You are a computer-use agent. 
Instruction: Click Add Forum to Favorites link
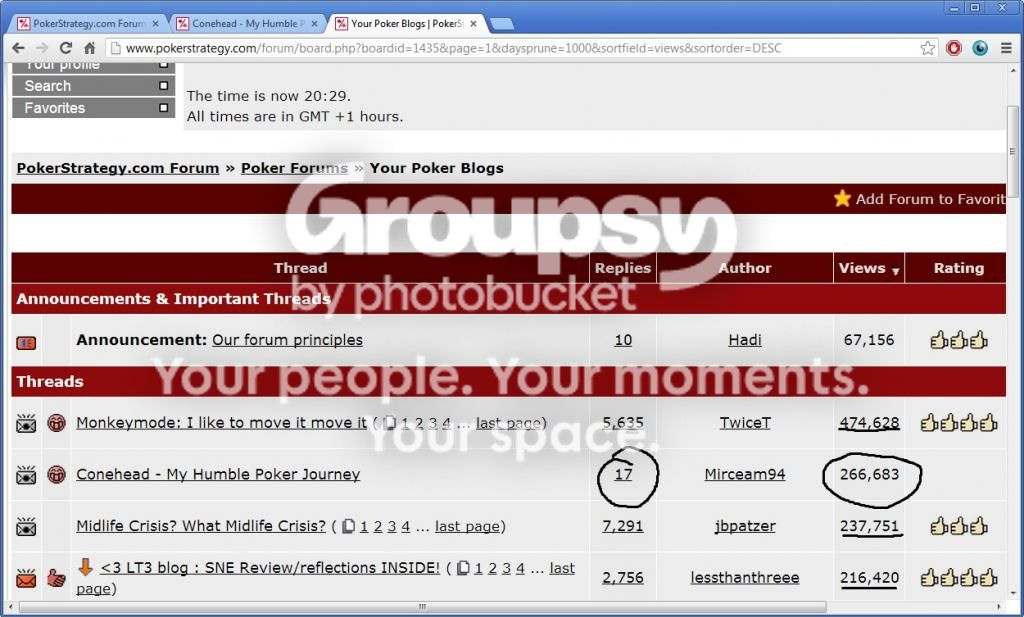(x=931, y=199)
